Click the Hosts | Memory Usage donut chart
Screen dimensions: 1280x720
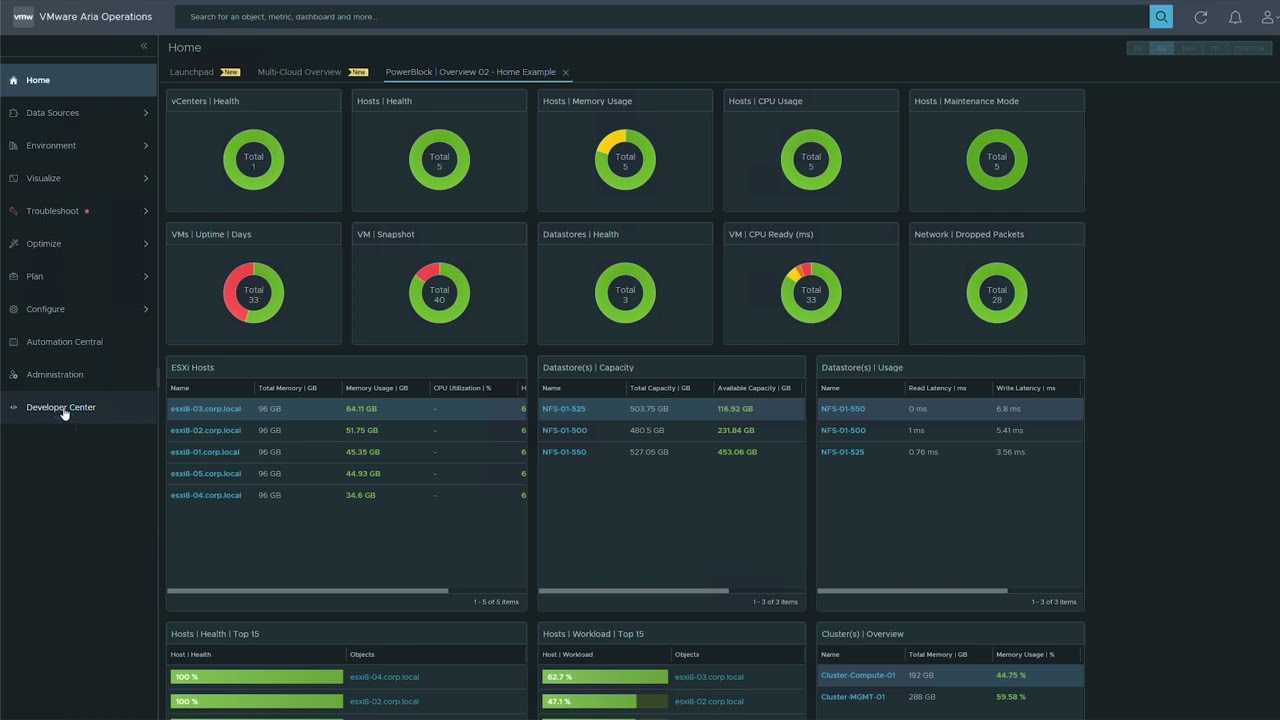pyautogui.click(x=625, y=159)
